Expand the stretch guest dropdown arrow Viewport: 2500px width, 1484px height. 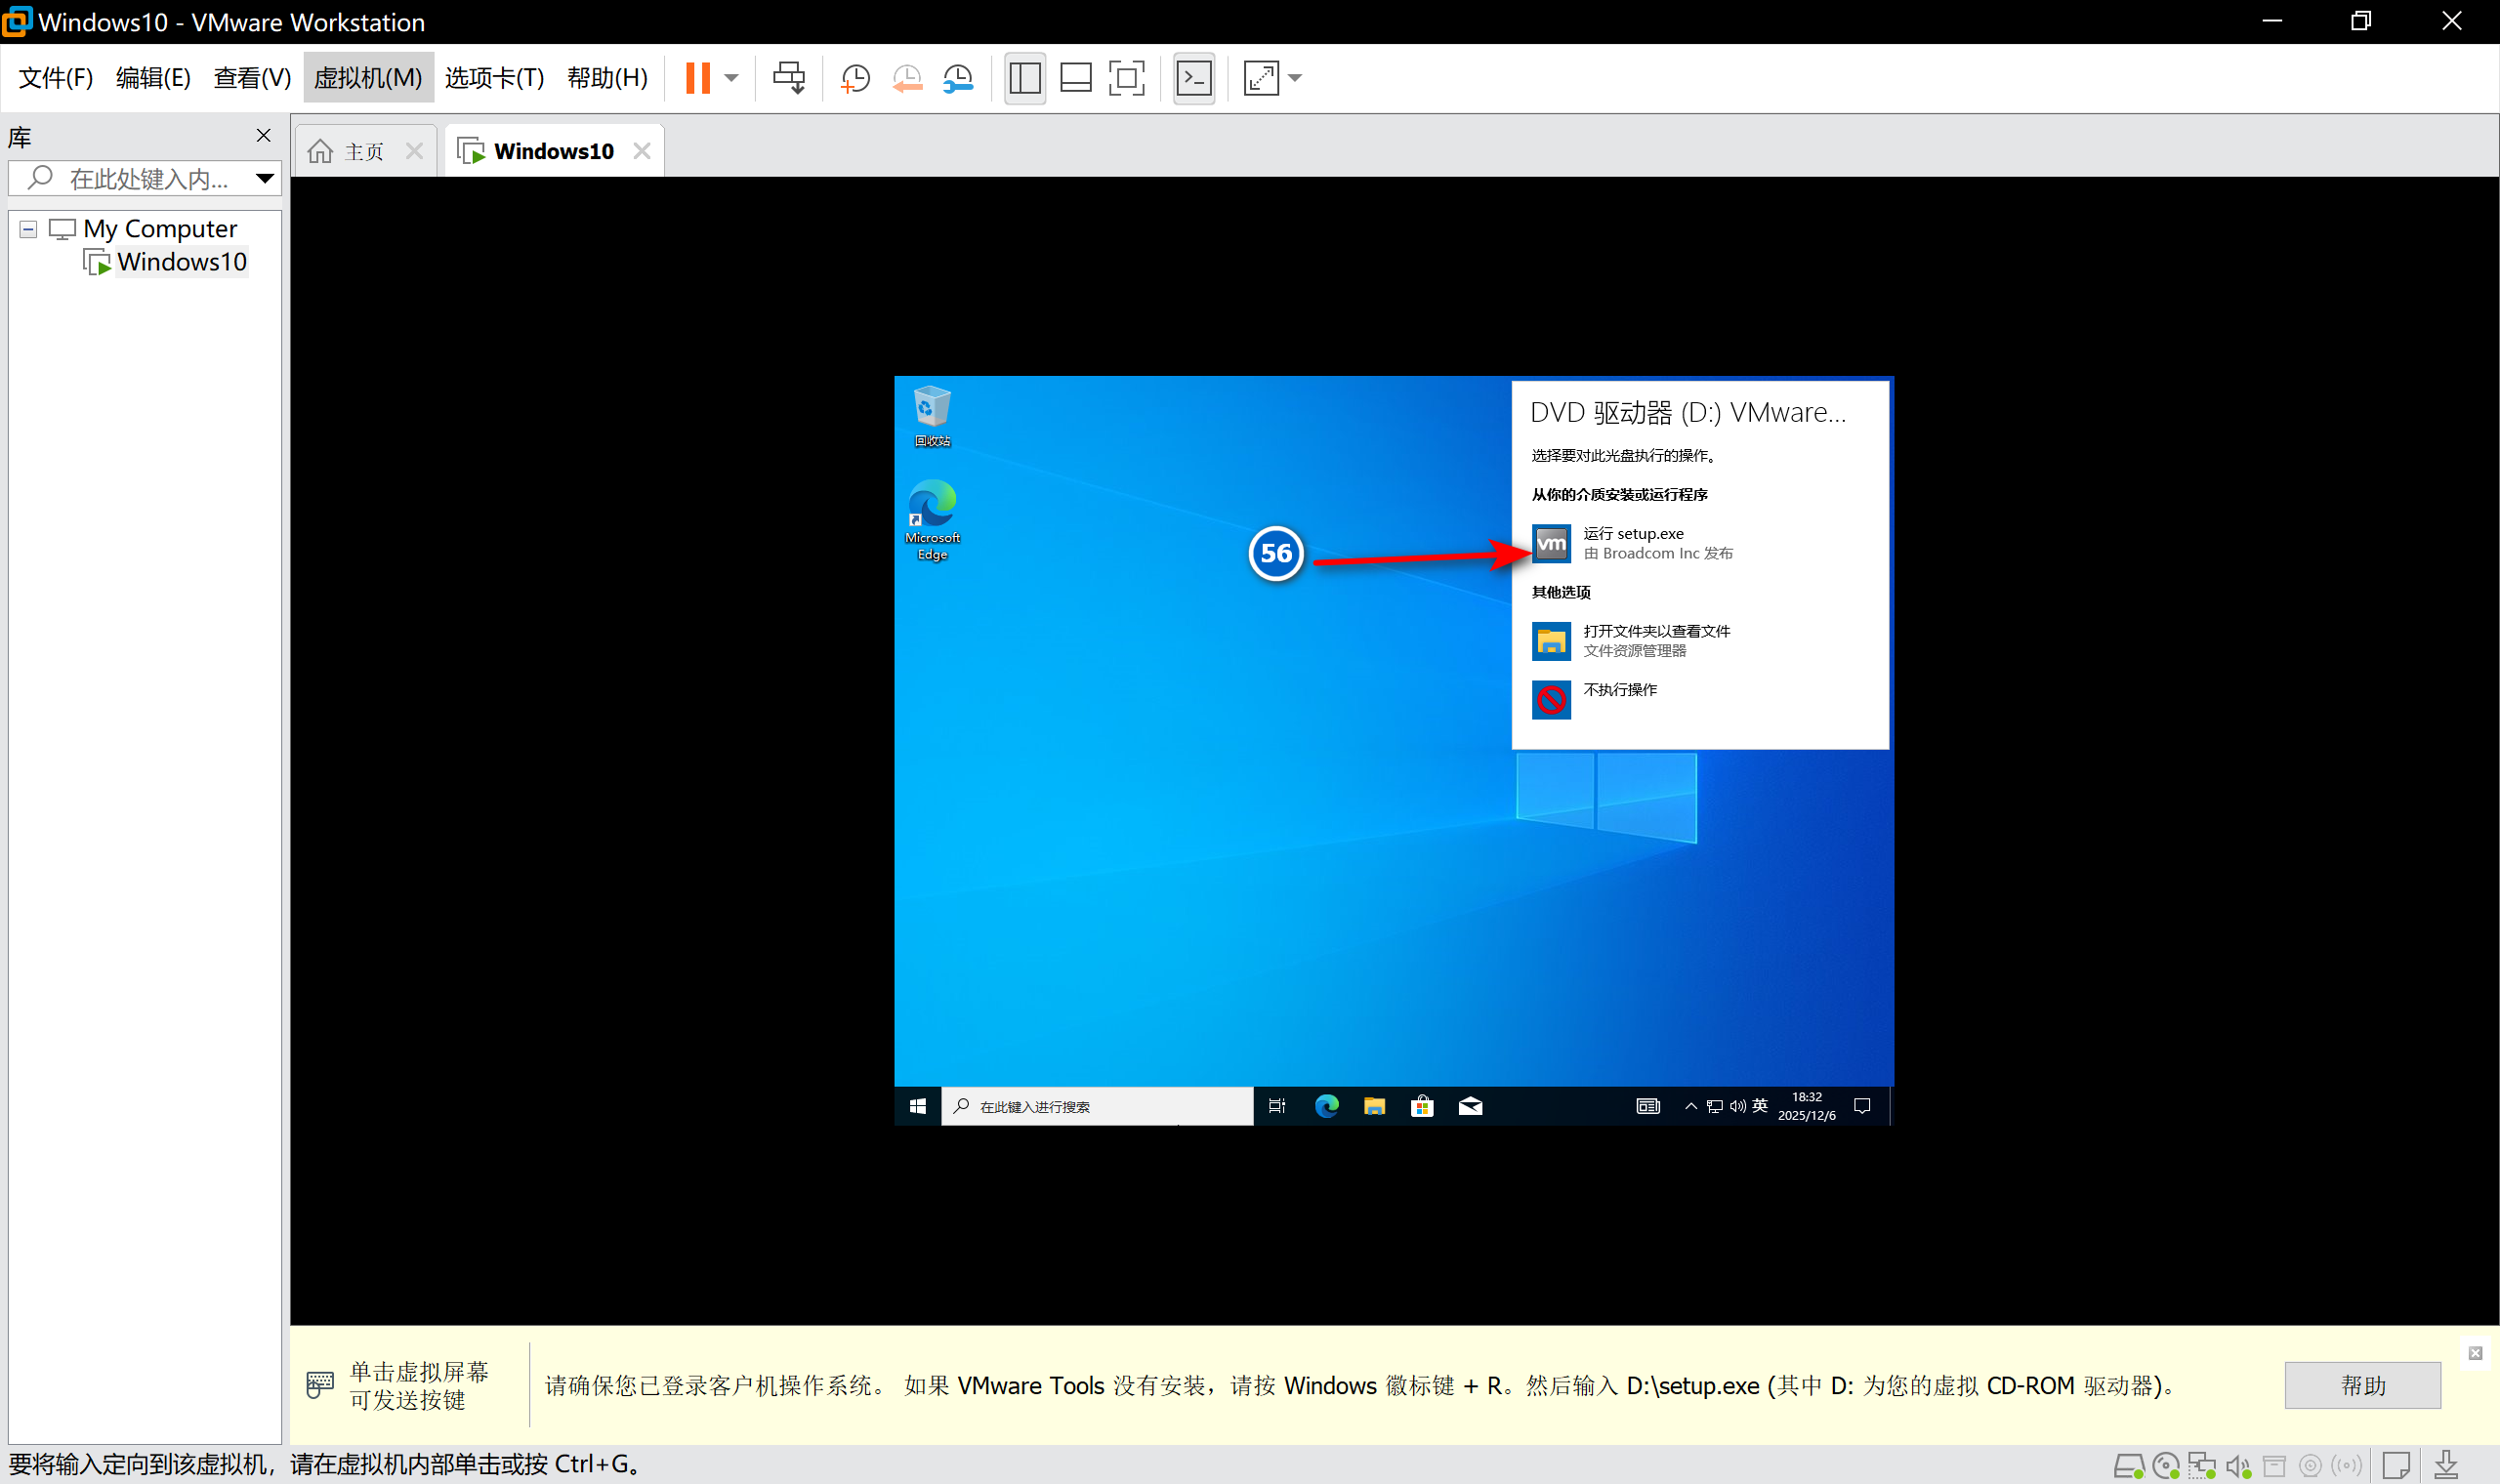pyautogui.click(x=1295, y=78)
